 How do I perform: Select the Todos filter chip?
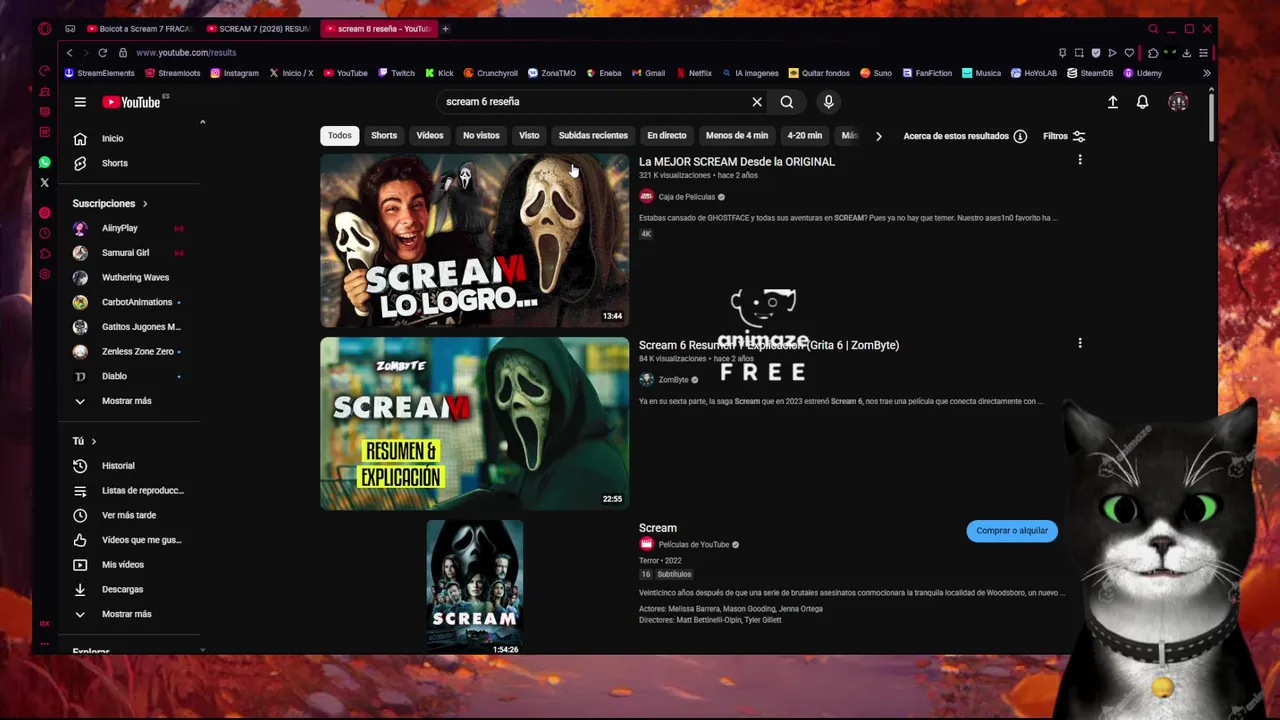(x=340, y=136)
